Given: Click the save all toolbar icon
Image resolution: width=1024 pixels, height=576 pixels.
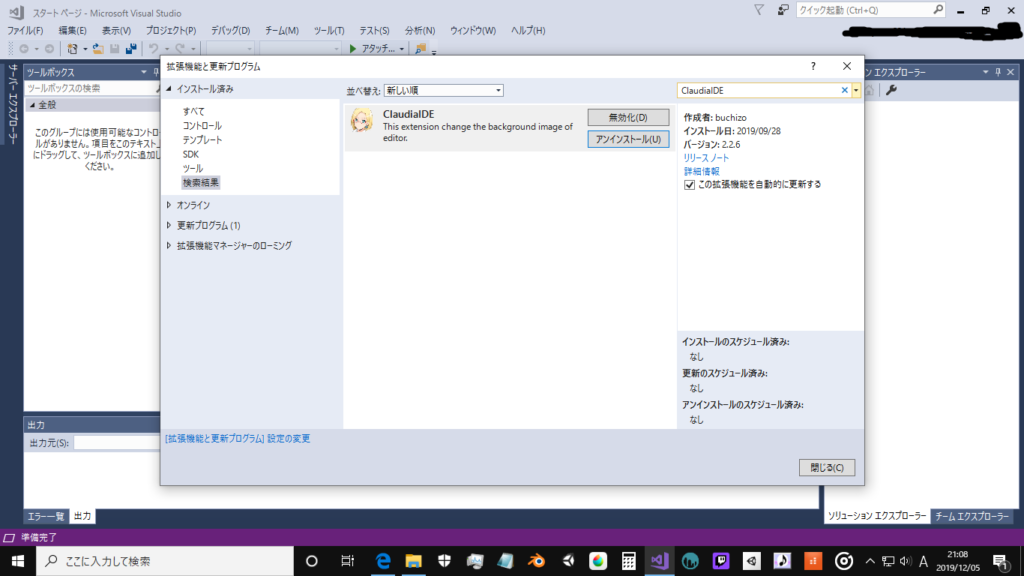Looking at the screenshot, I should (131, 49).
